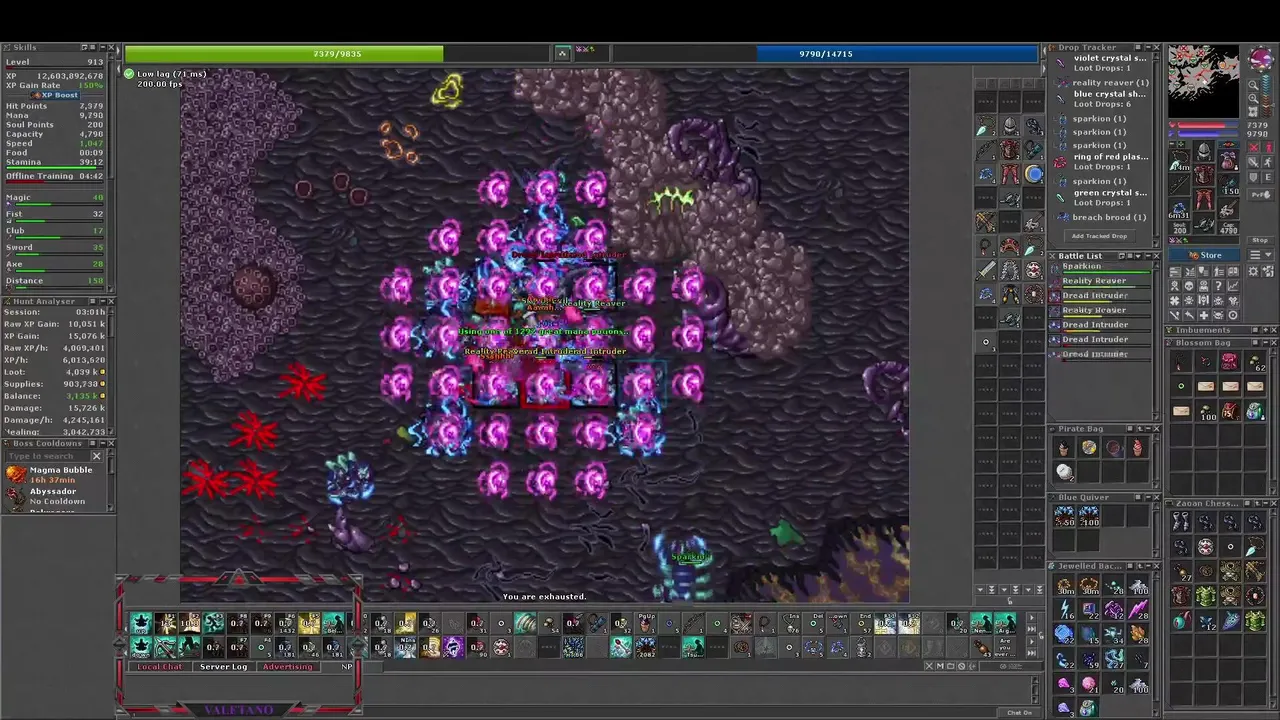The width and height of the screenshot is (1280, 720).
Task: Use the action bar slot showing 2082
Action: (x=647, y=647)
